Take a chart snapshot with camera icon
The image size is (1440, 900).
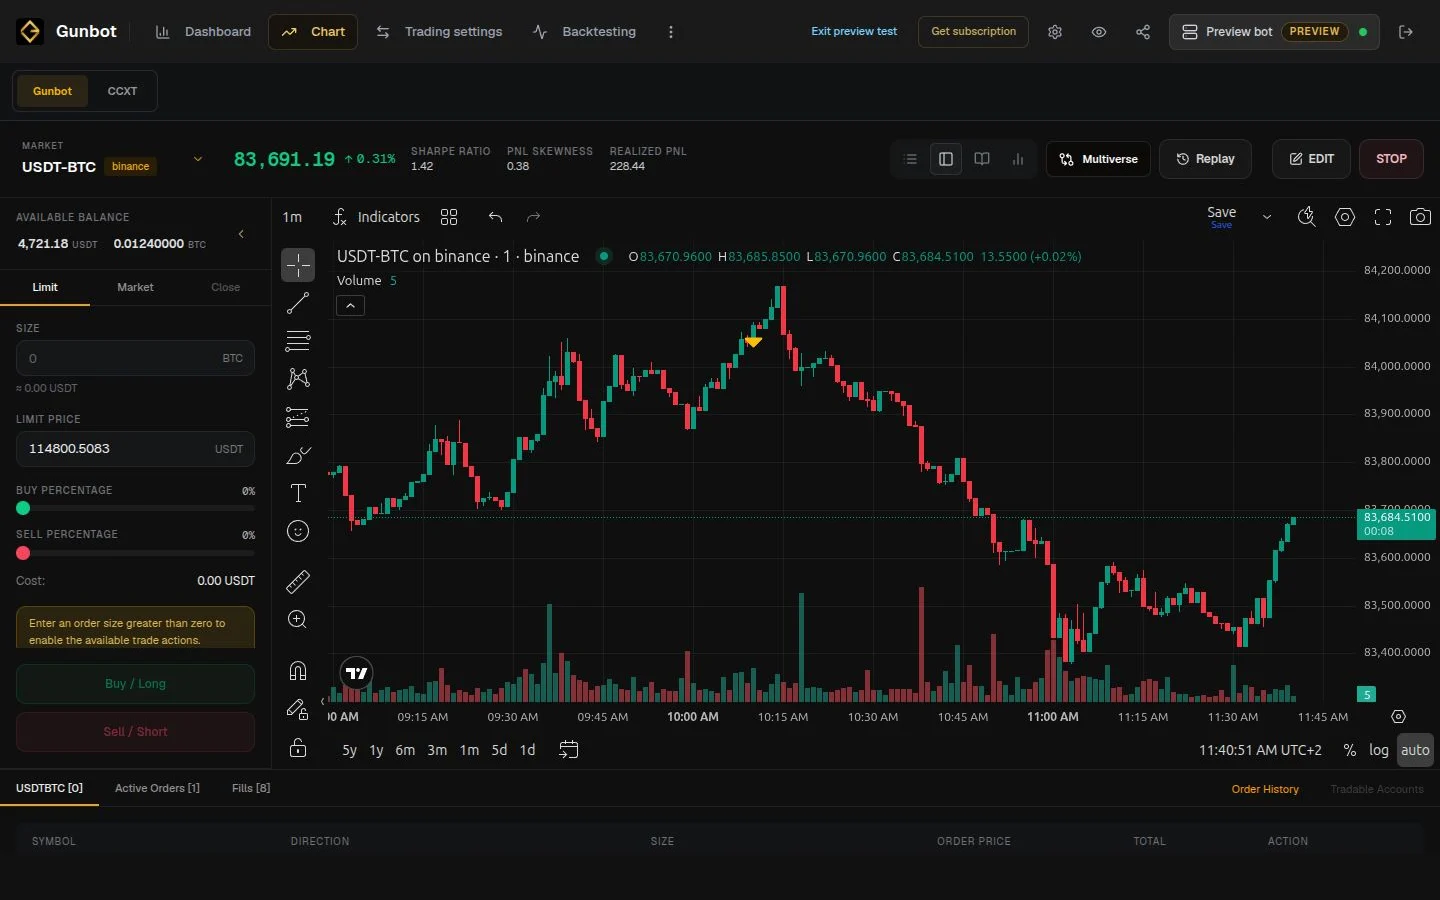click(x=1420, y=217)
